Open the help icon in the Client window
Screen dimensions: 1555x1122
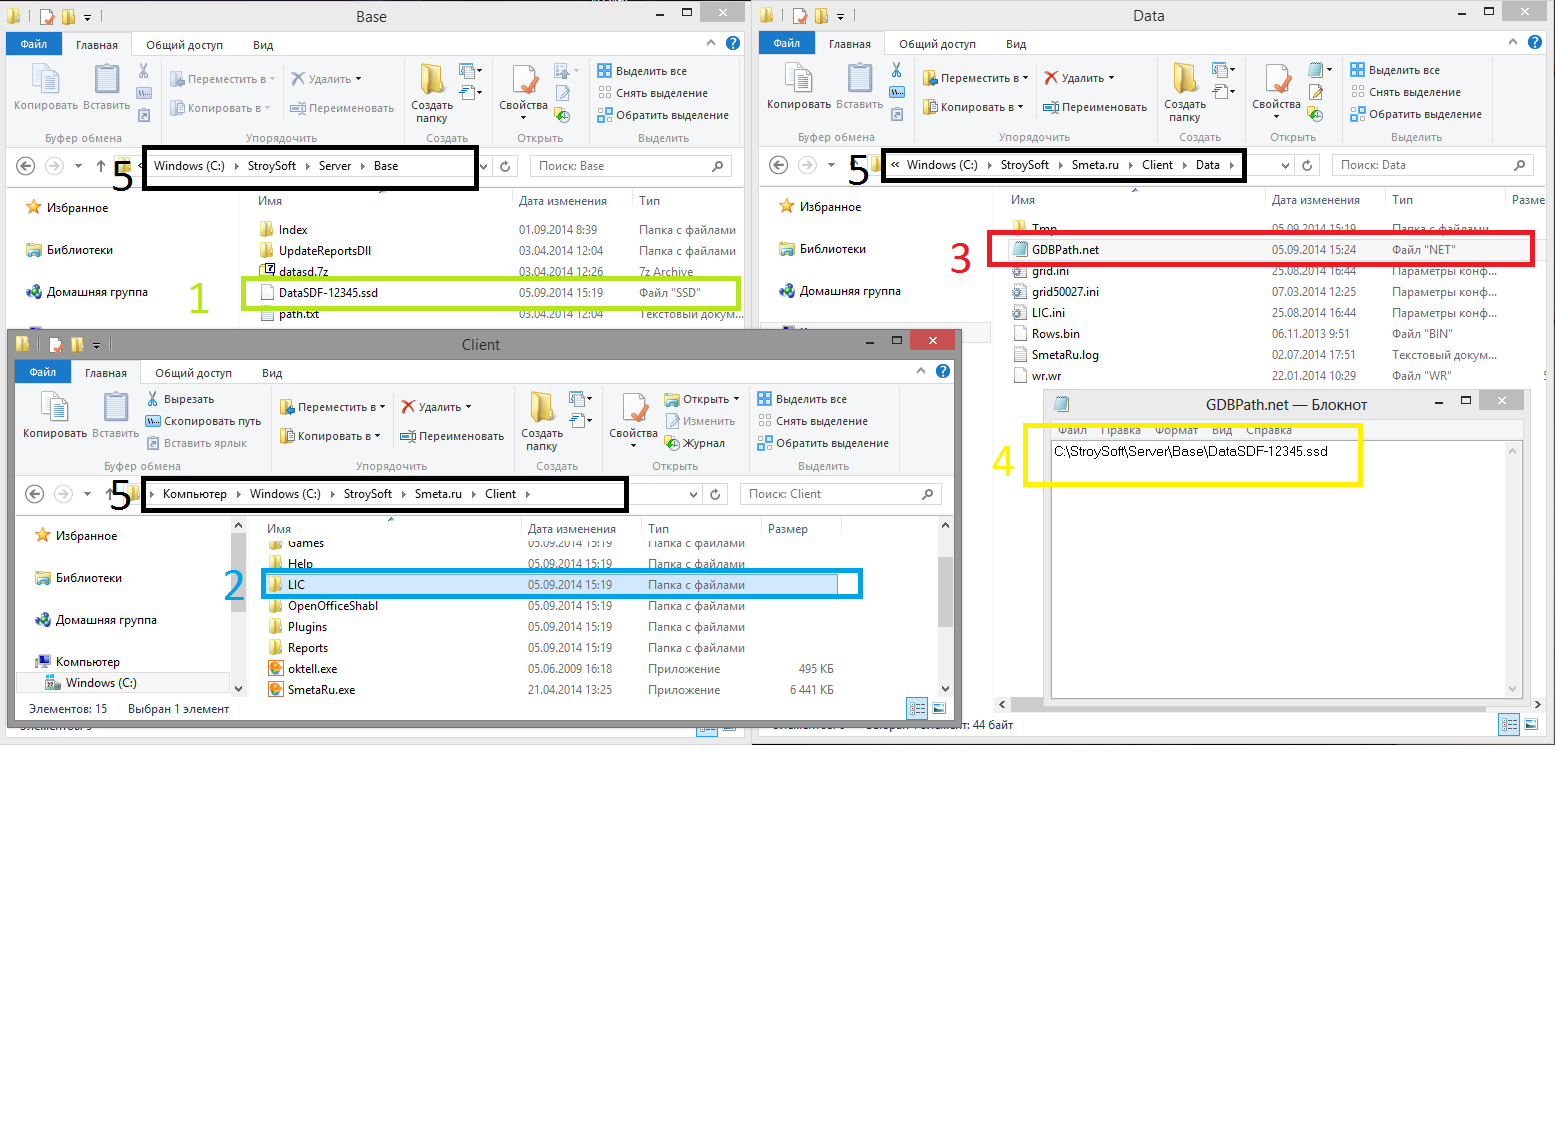[942, 372]
